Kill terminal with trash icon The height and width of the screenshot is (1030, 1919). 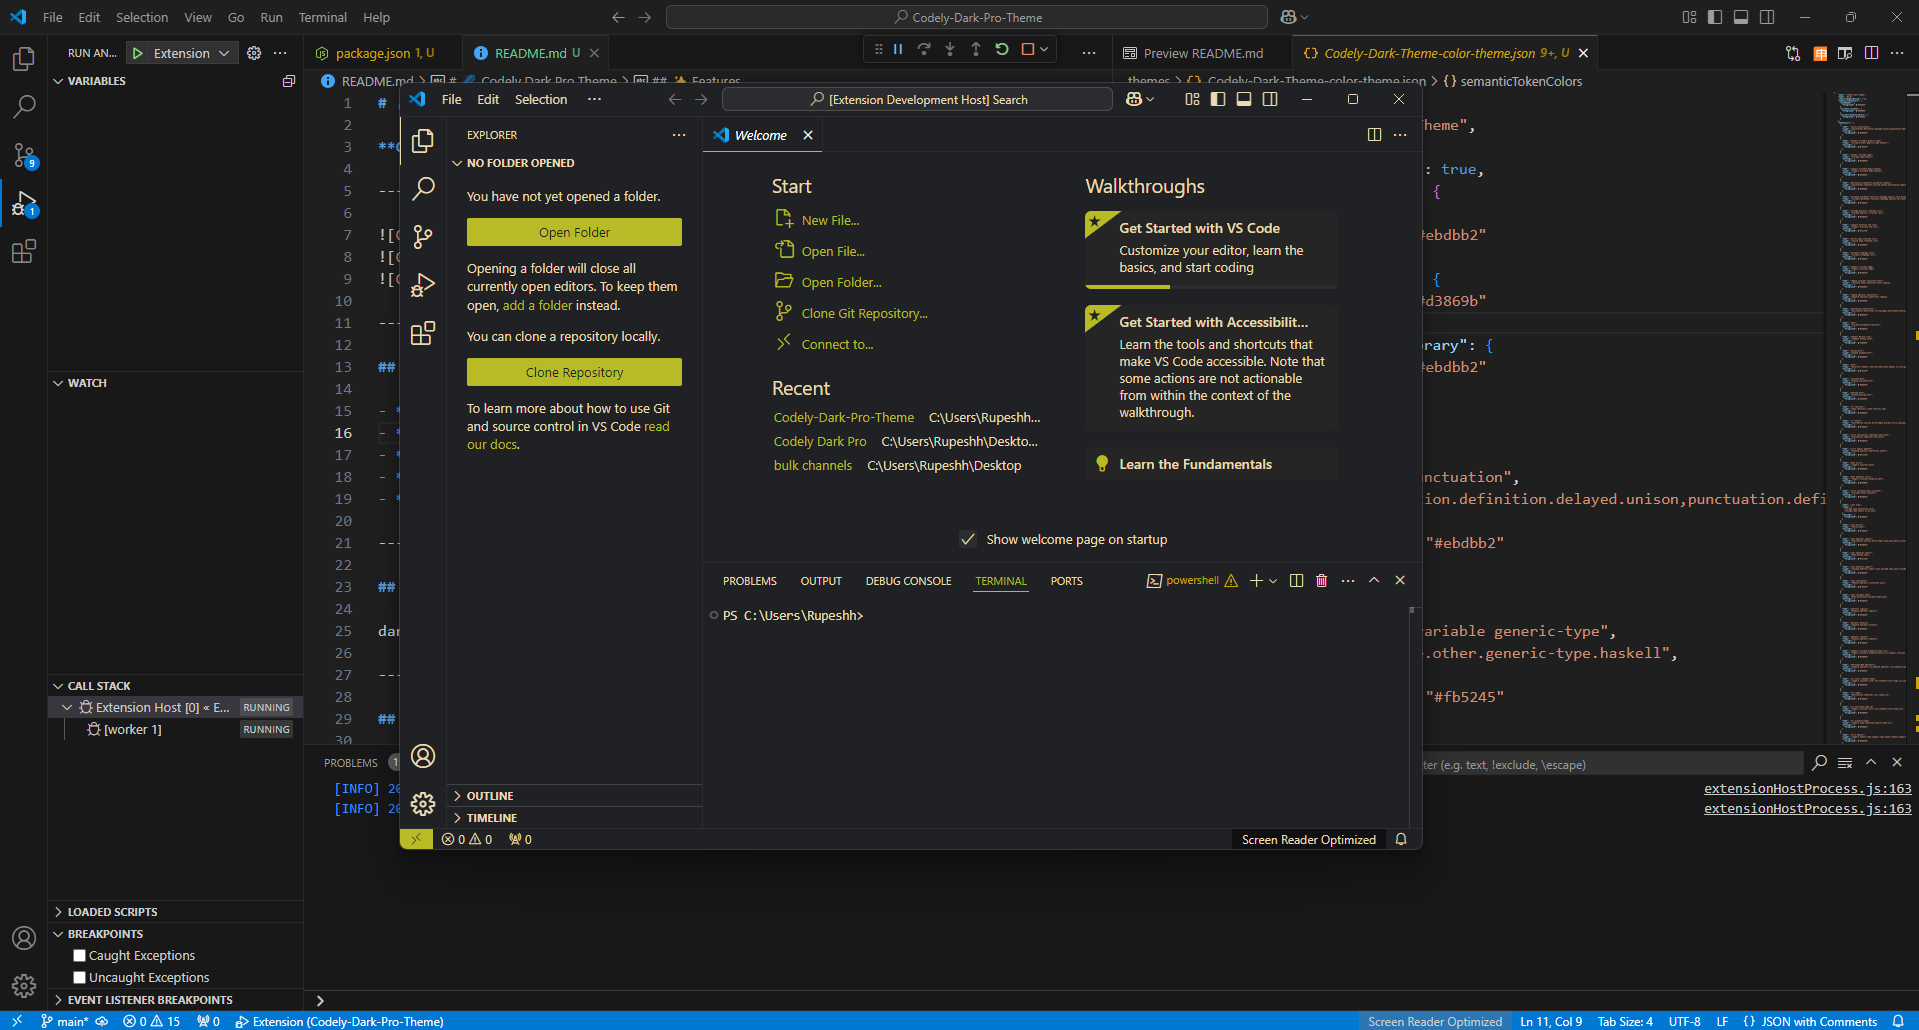click(1321, 581)
